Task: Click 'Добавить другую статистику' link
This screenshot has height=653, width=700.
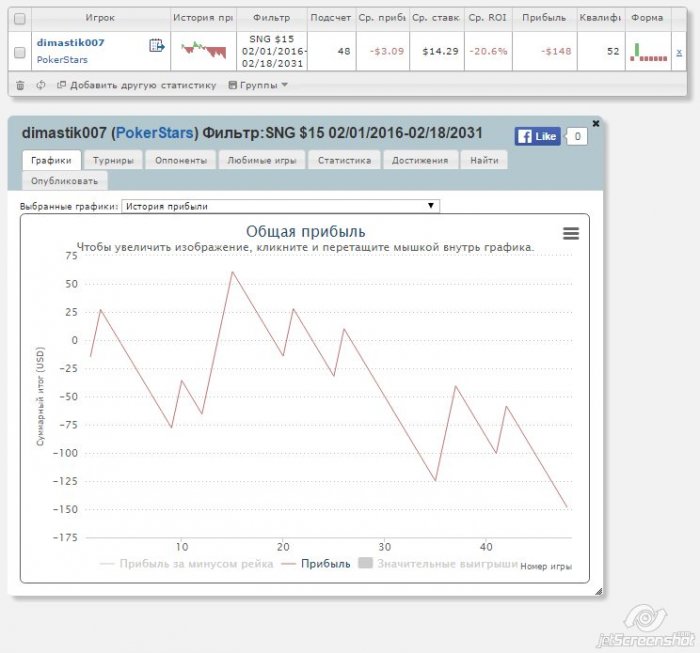Action: pyautogui.click(x=136, y=85)
